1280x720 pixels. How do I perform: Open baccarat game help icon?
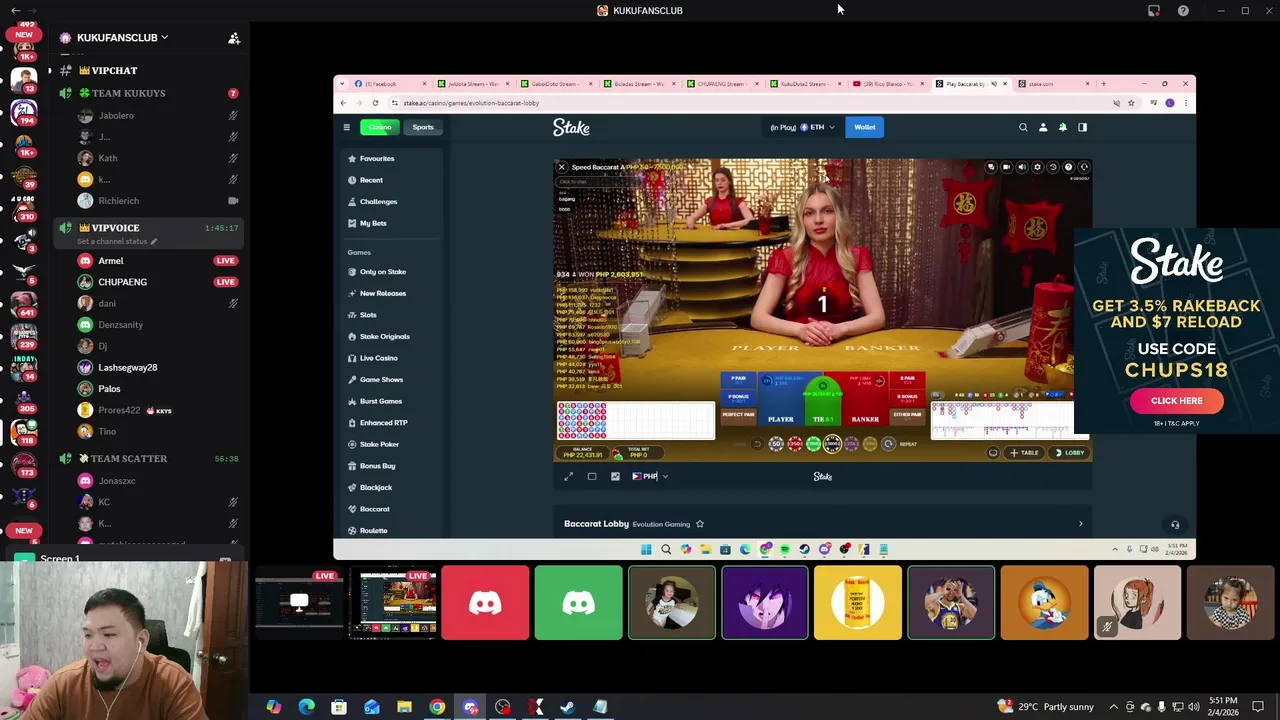(1068, 167)
